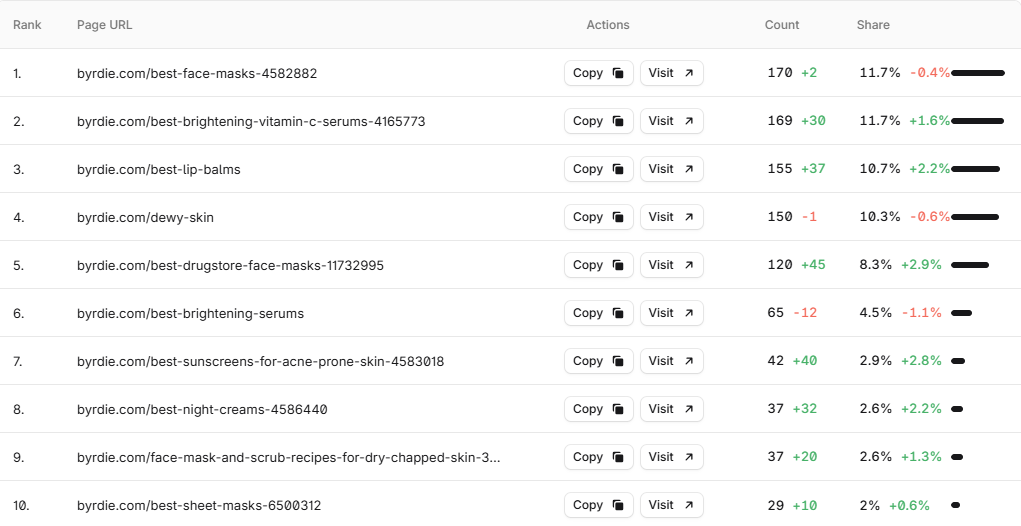Screen dimensions: 1021x526
Task: Select URL text byrdie.com/best-sheet-masks-6500312
Action: tap(199, 506)
